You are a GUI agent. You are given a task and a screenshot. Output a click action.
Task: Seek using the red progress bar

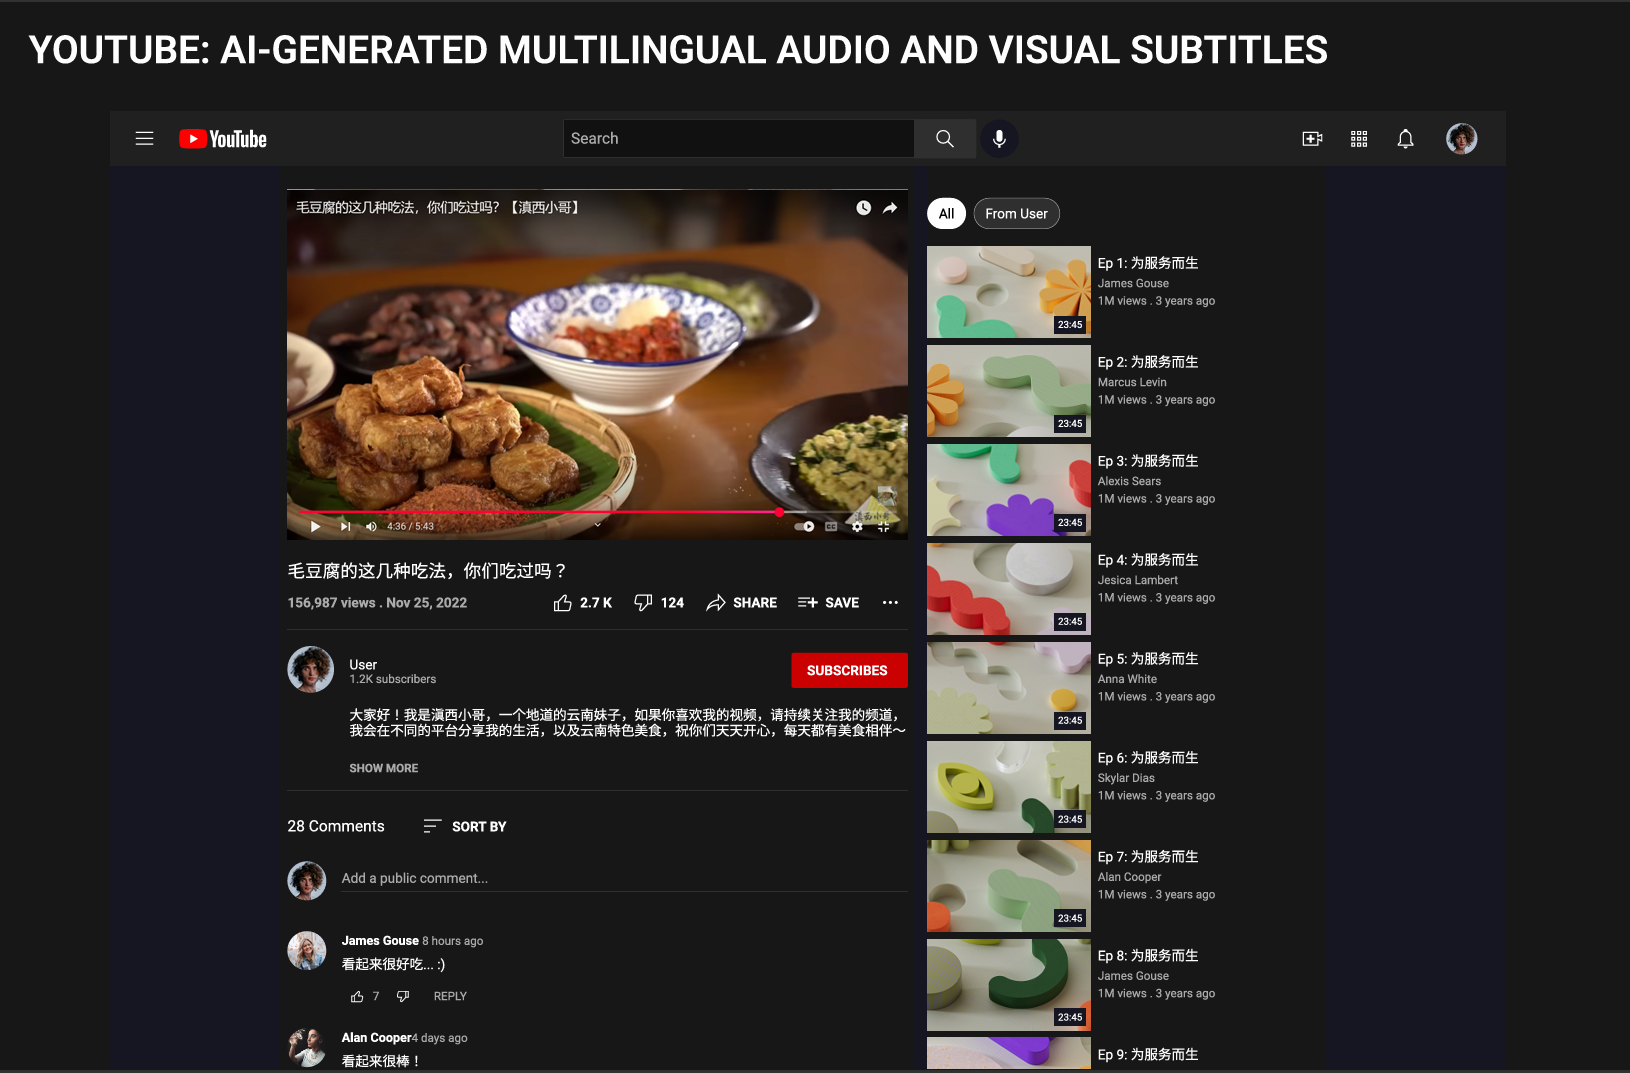point(600,512)
